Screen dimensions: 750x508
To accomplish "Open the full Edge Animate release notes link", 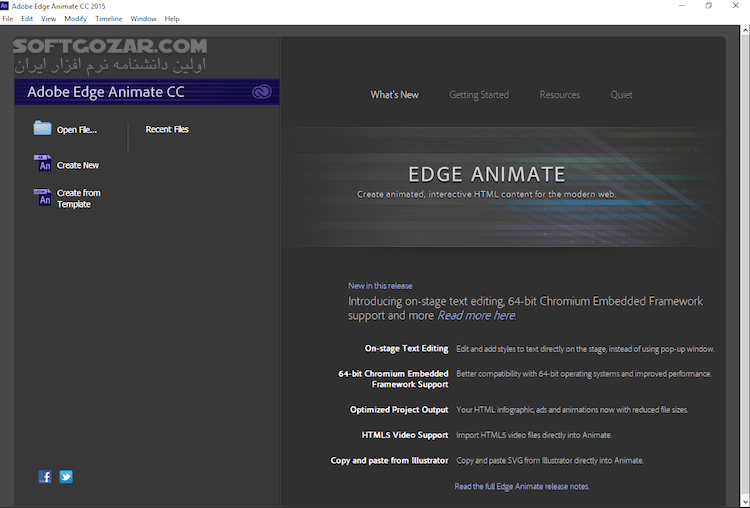I will (522, 486).
